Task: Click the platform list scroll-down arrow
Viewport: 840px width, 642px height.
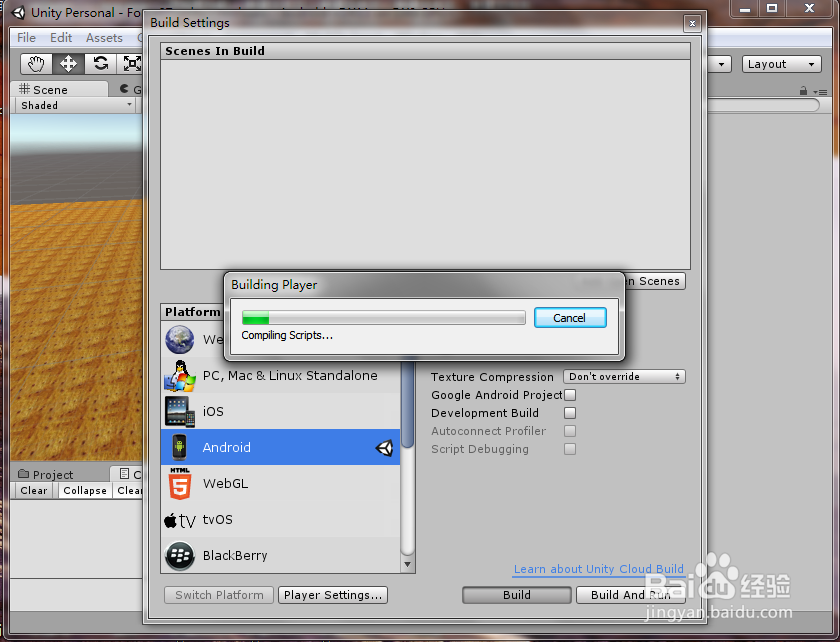Action: point(408,564)
